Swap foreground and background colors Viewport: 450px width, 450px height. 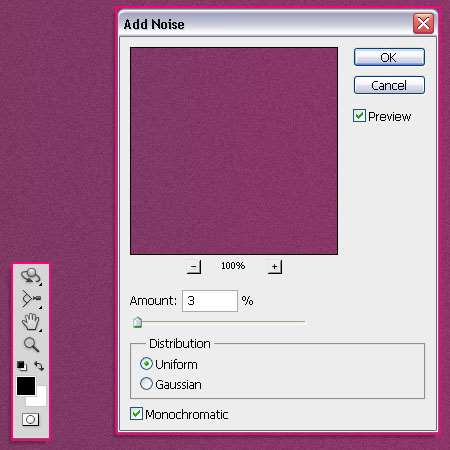pos(39,366)
